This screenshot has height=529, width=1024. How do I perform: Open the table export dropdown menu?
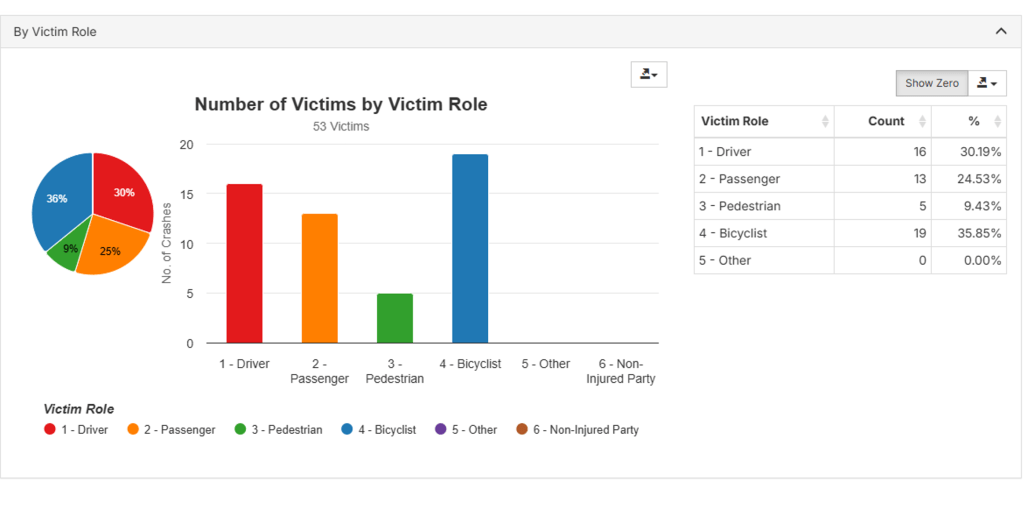point(987,83)
